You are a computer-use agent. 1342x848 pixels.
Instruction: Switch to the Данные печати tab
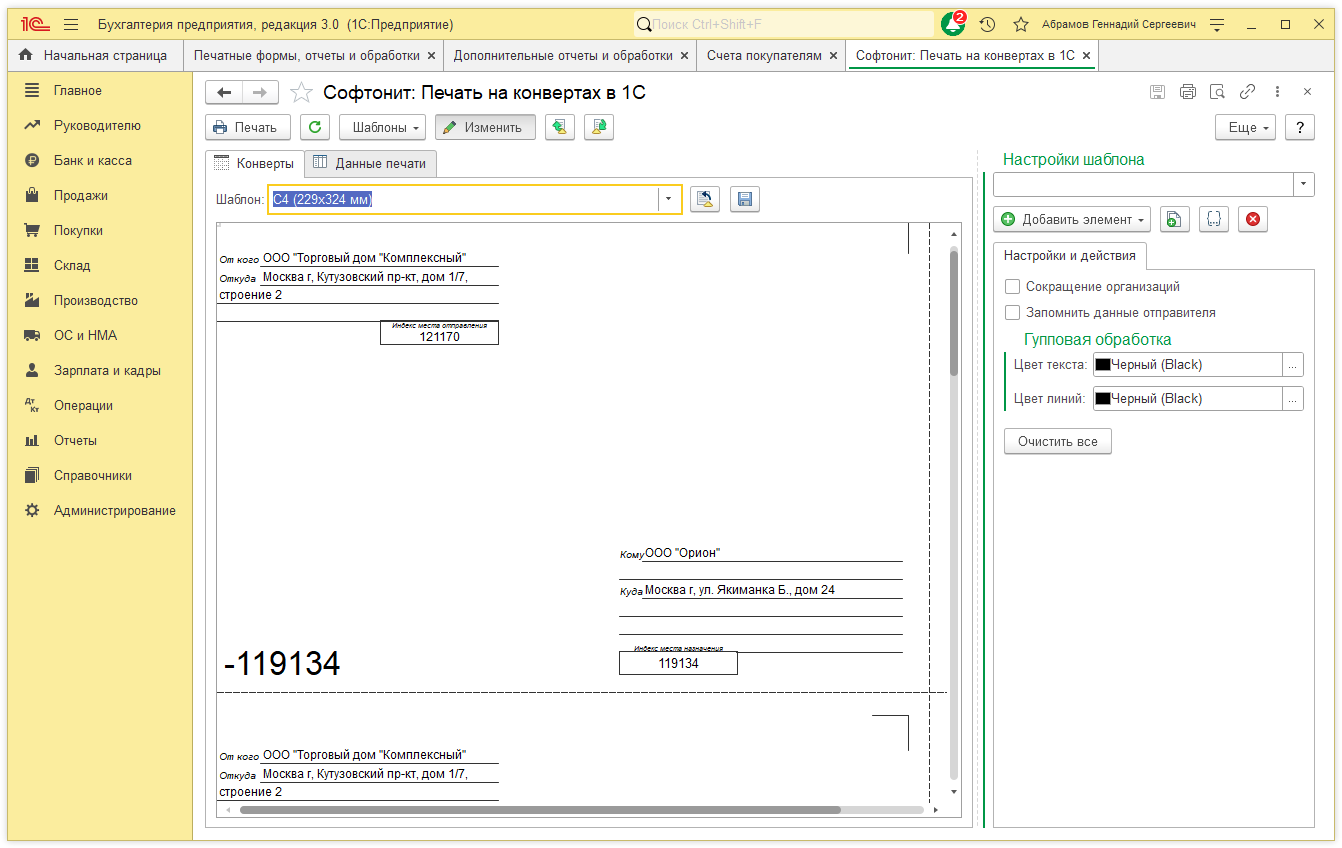370,163
